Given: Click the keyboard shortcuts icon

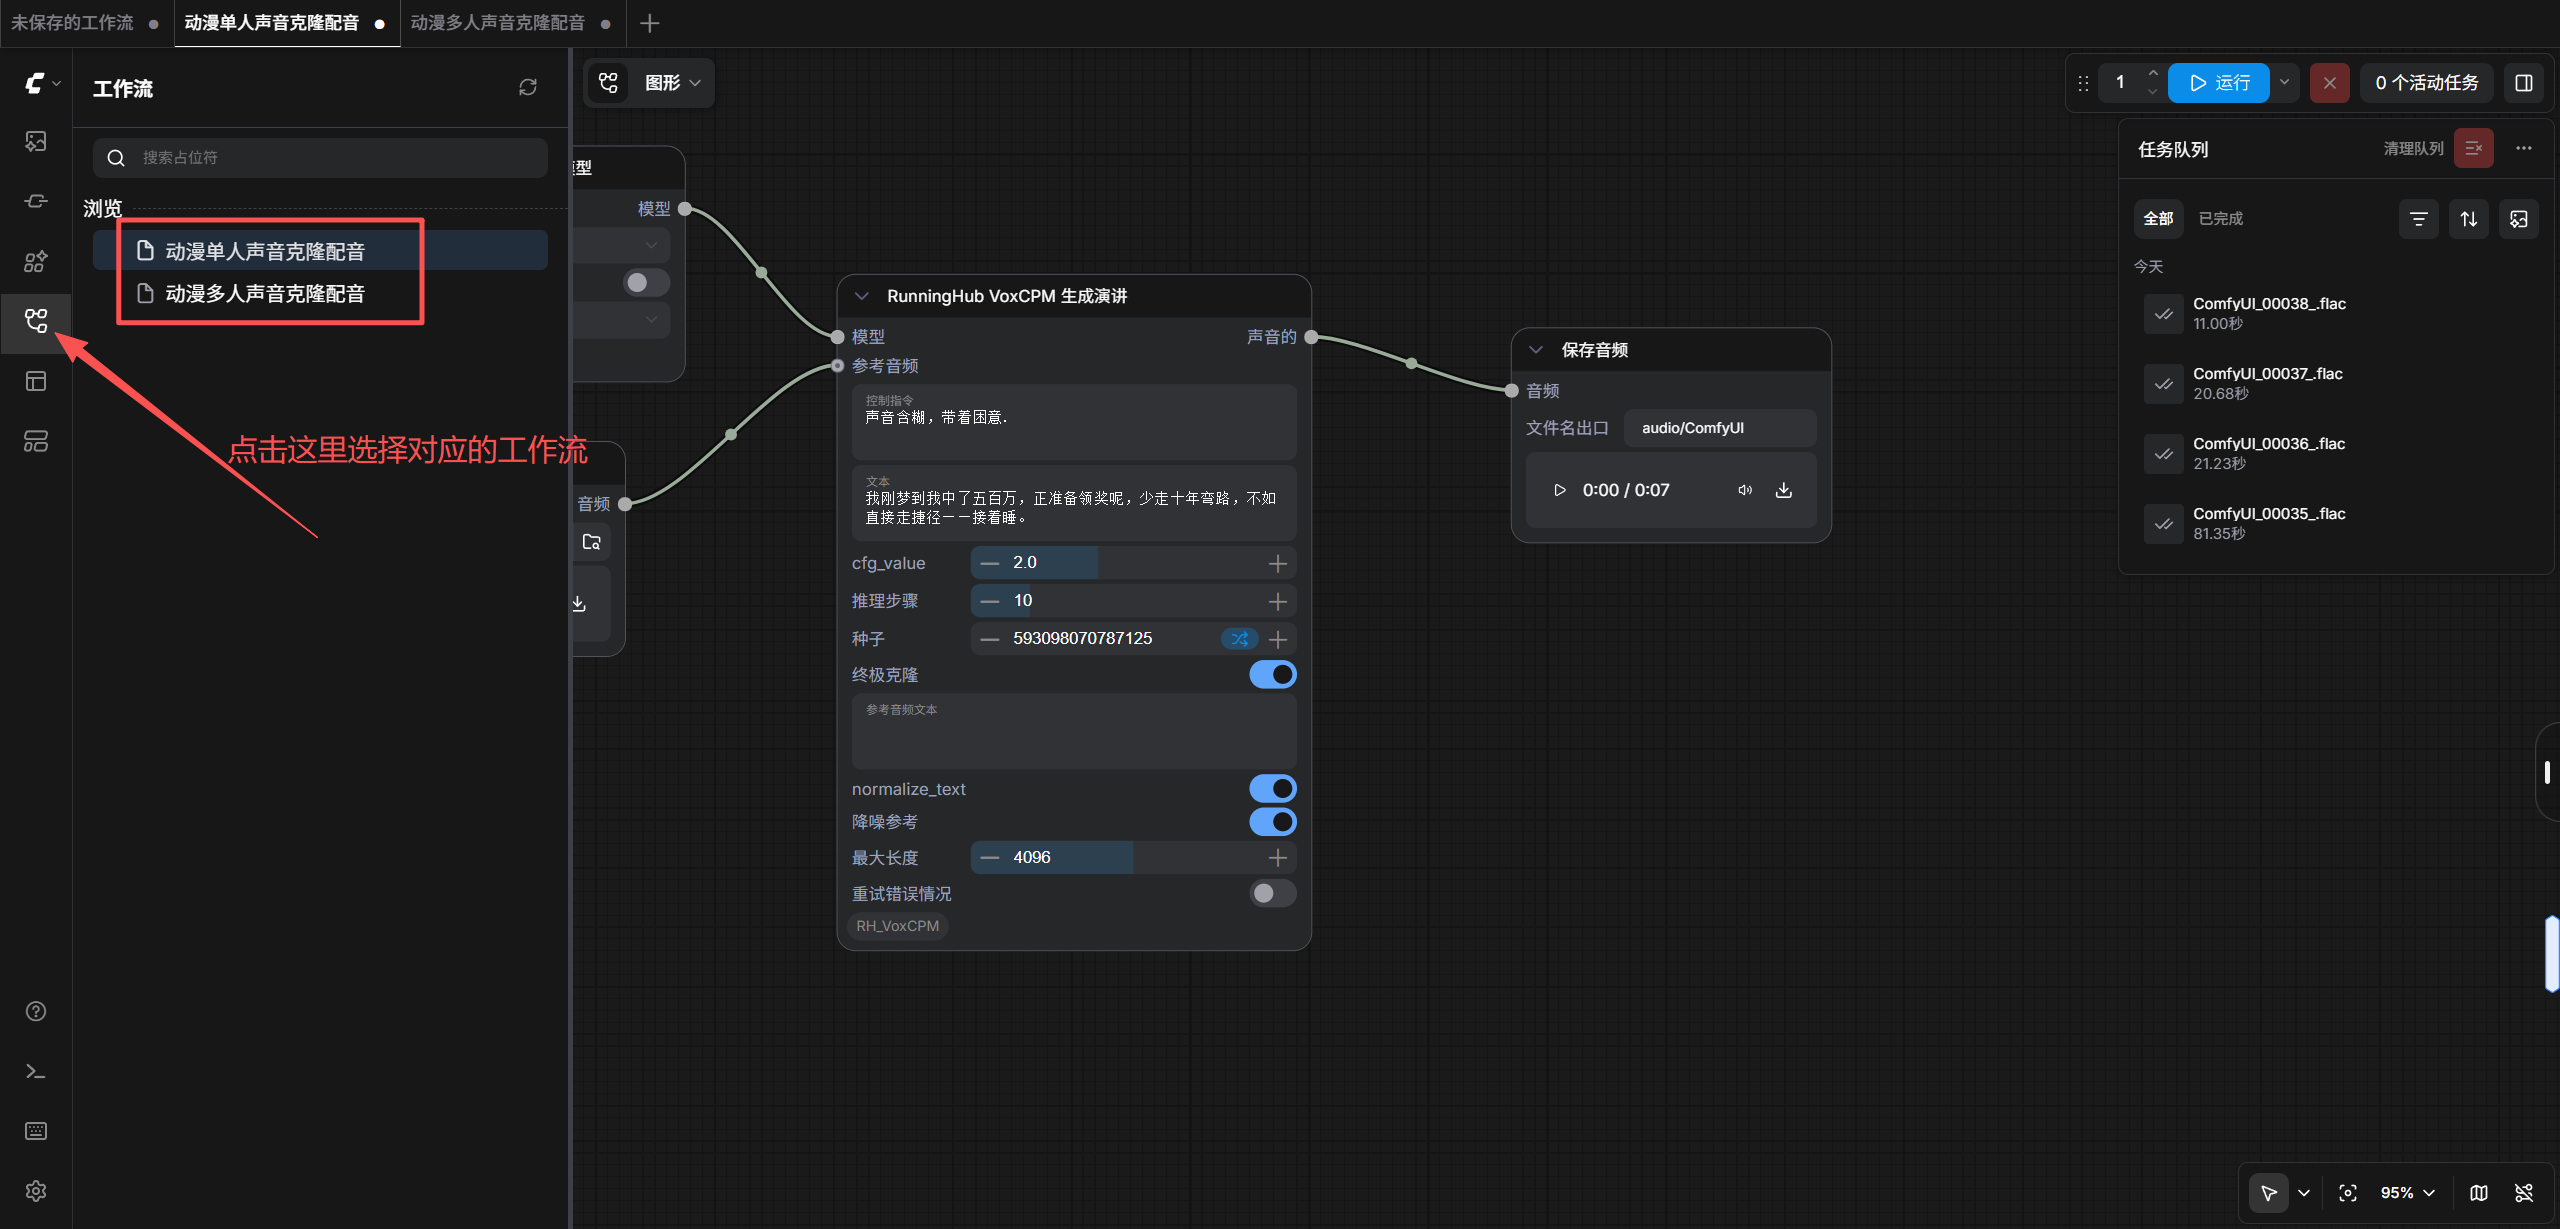Looking at the screenshot, I should [x=36, y=1131].
